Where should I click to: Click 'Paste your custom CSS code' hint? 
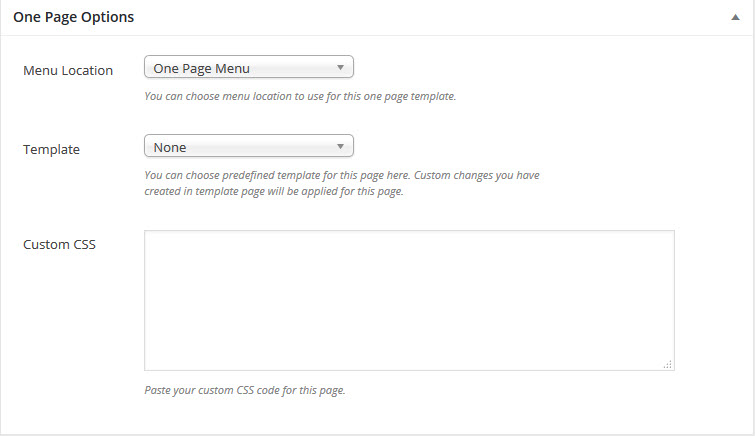click(x=245, y=390)
